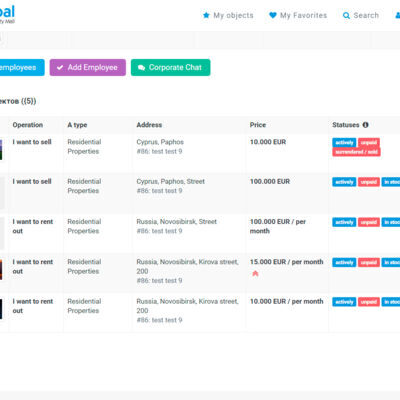Image resolution: width=400 pixels, height=400 pixels.
Task: Click the 'surrendered / sold' status badge
Action: (x=356, y=152)
